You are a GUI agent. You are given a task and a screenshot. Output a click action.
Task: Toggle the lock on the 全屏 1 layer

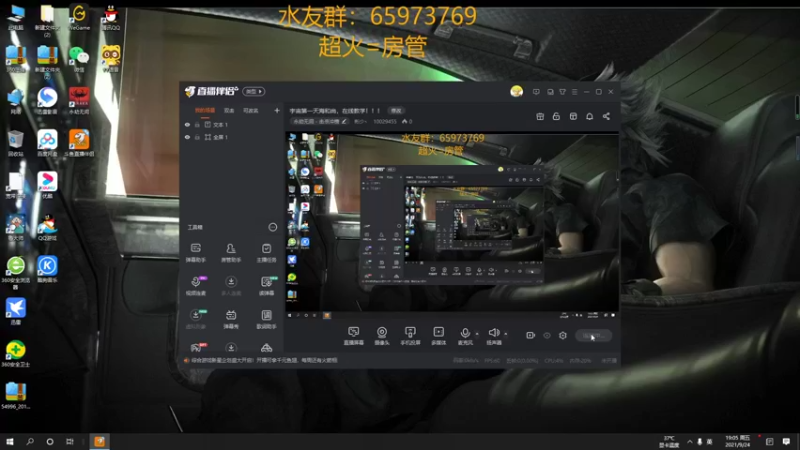click(x=197, y=137)
